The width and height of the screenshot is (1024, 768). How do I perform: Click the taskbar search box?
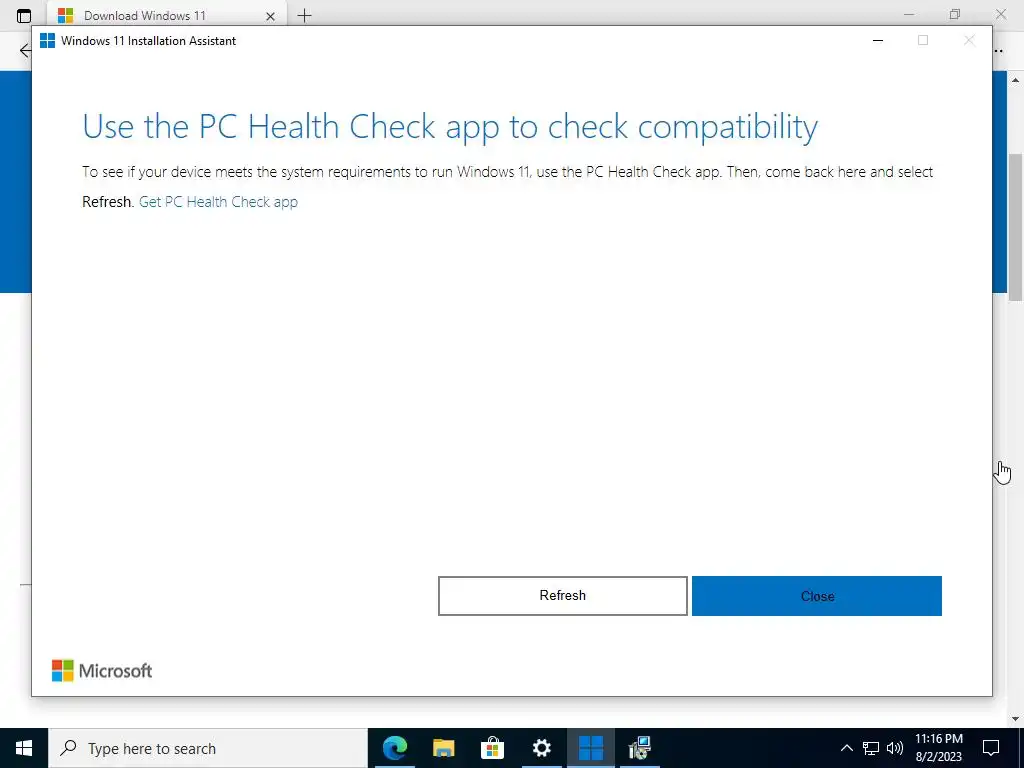pos(208,748)
